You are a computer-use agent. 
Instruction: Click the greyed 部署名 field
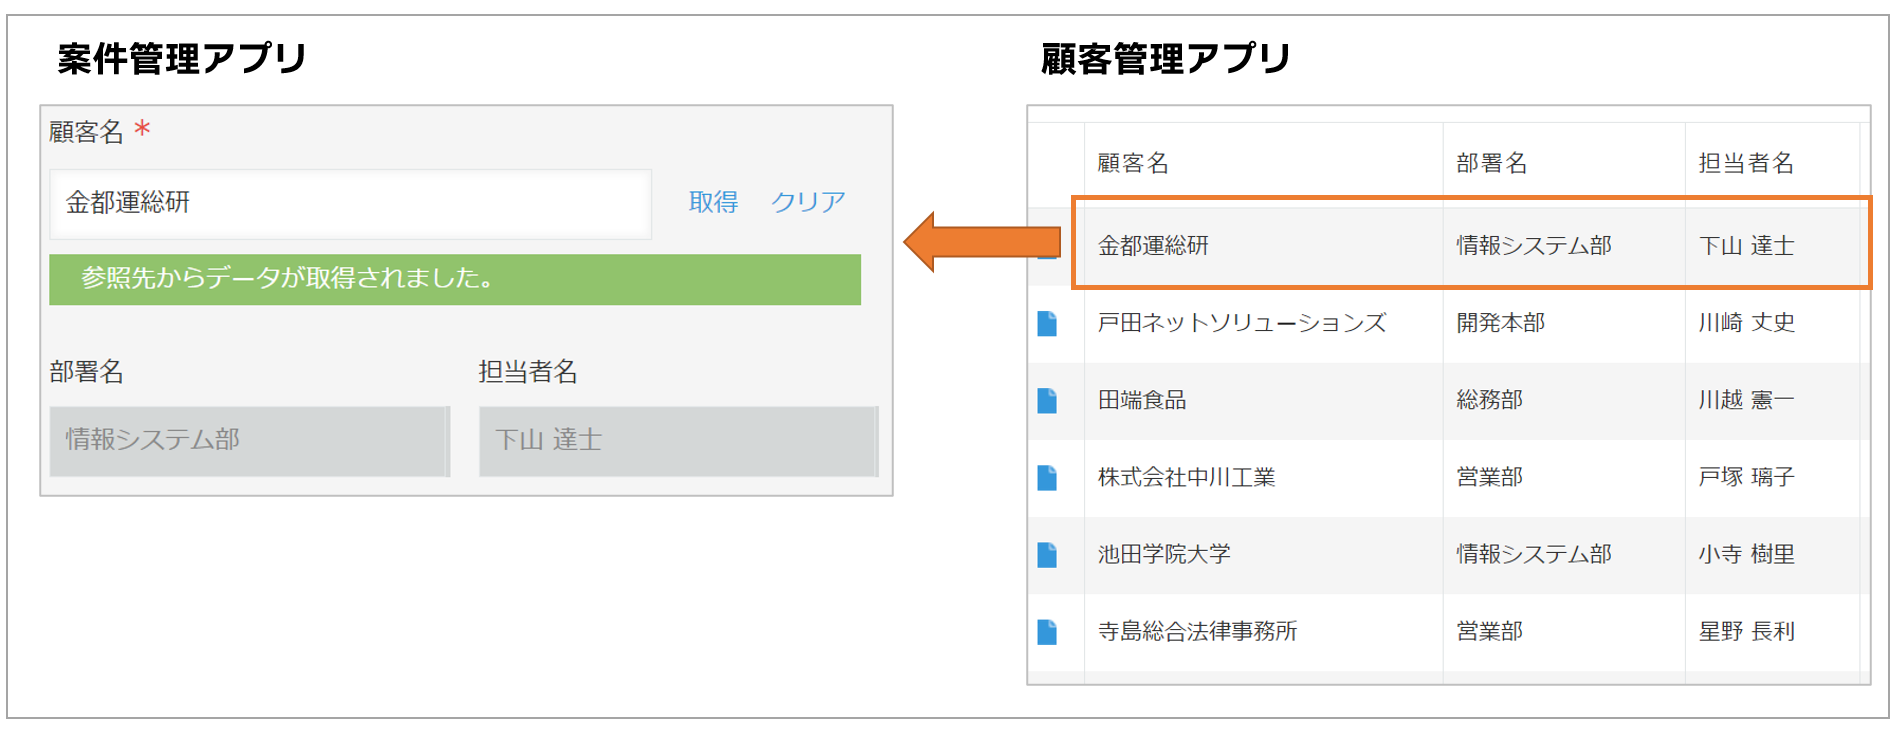pos(250,441)
